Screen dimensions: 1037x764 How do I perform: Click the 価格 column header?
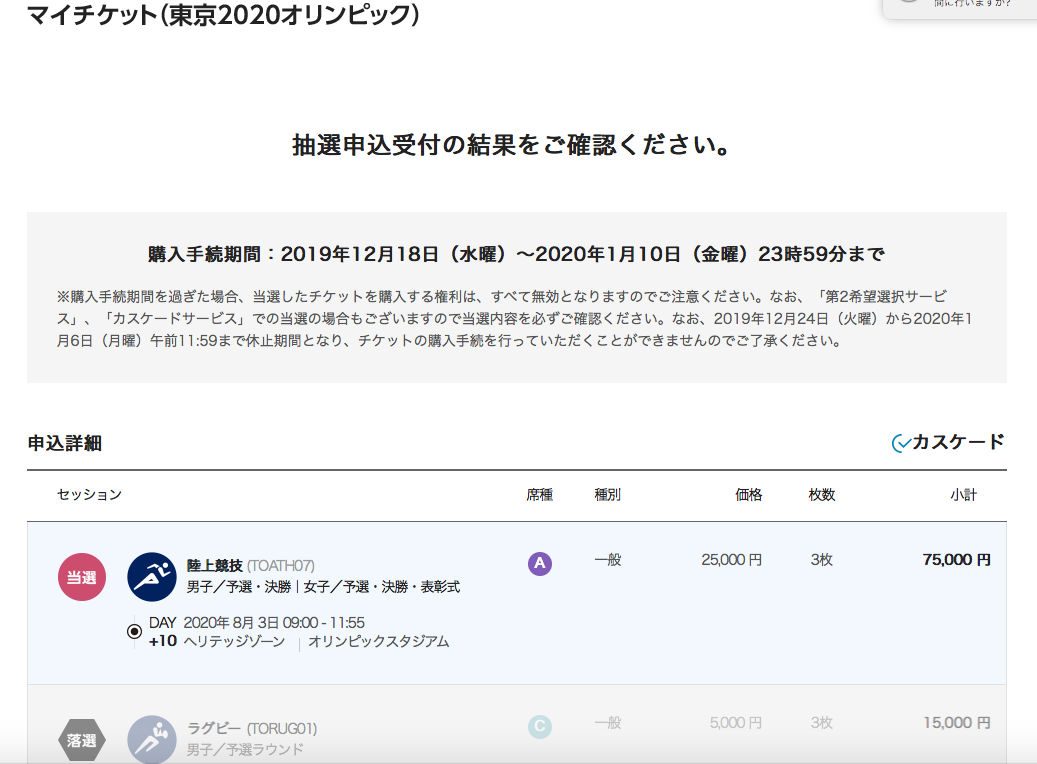coord(749,495)
